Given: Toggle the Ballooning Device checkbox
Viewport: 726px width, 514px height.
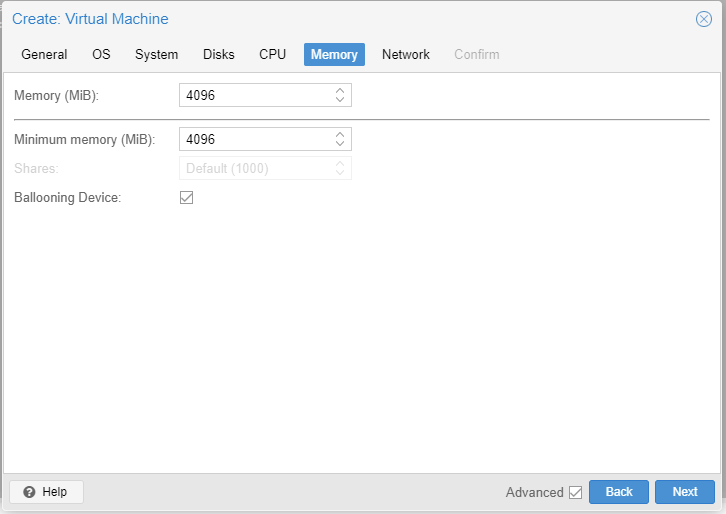Looking at the screenshot, I should coord(186,197).
